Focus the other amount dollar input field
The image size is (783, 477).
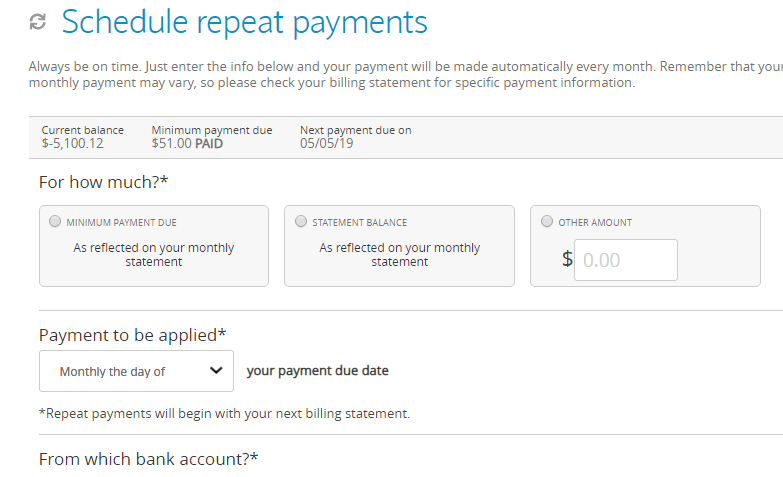tap(626, 260)
